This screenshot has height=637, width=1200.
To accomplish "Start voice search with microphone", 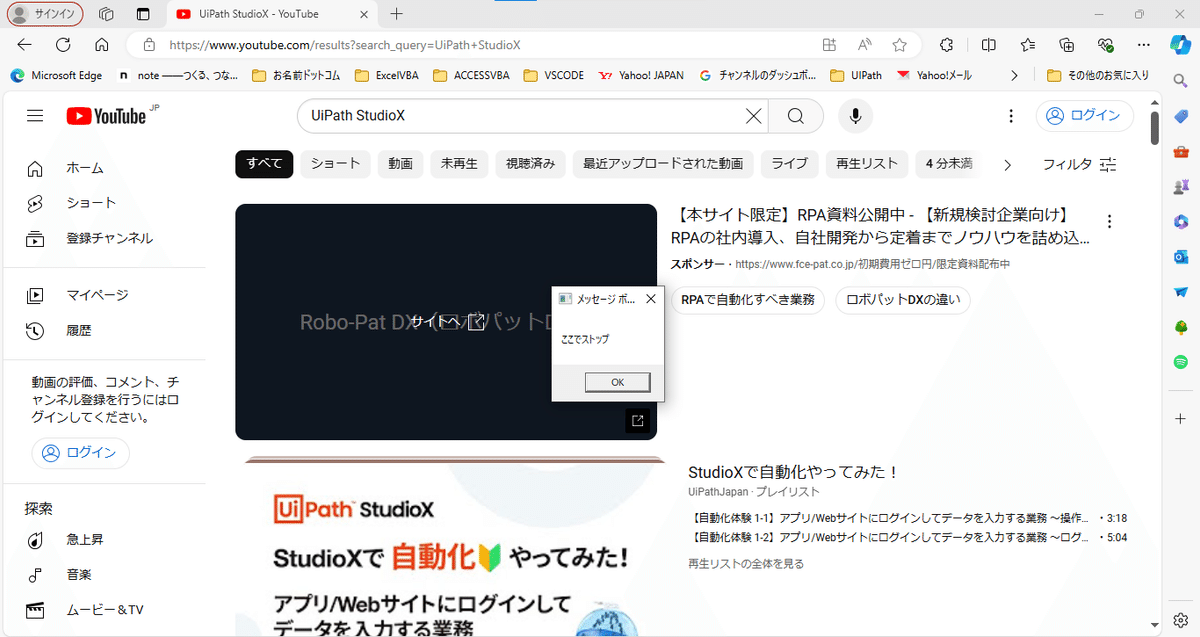I will point(855,116).
